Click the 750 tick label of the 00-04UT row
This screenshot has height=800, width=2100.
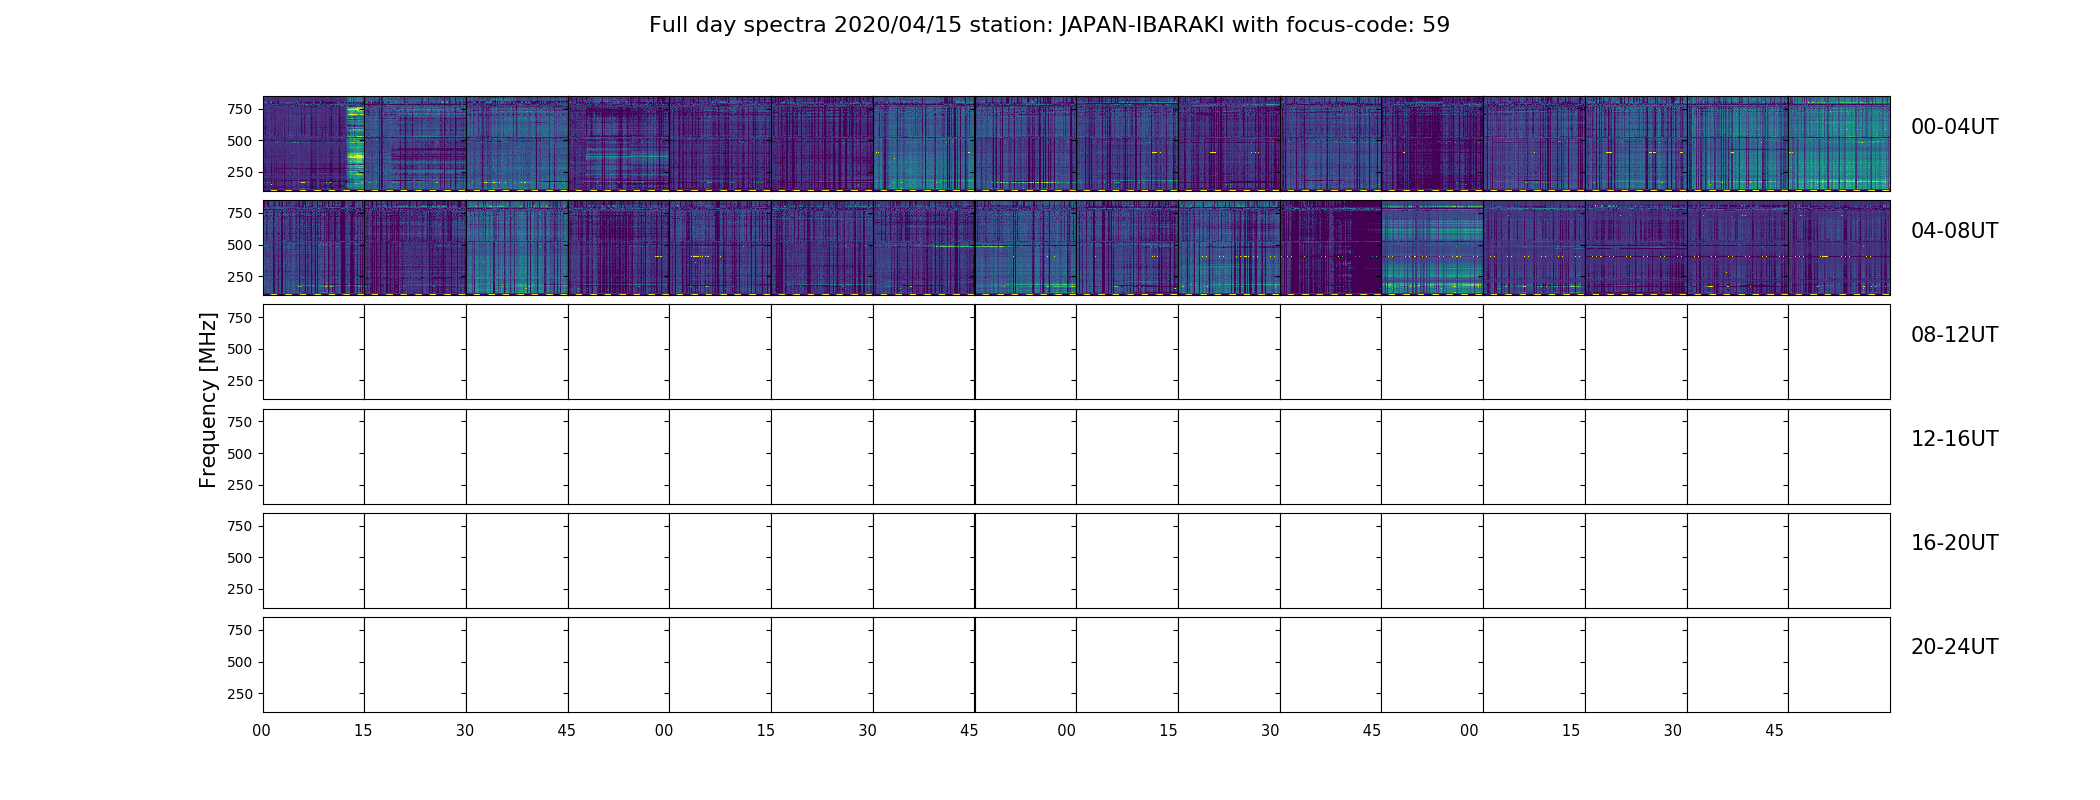click(x=239, y=109)
